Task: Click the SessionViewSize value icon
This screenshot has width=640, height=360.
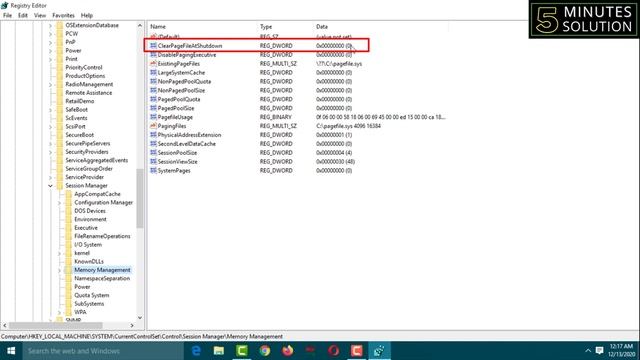Action: click(x=153, y=162)
